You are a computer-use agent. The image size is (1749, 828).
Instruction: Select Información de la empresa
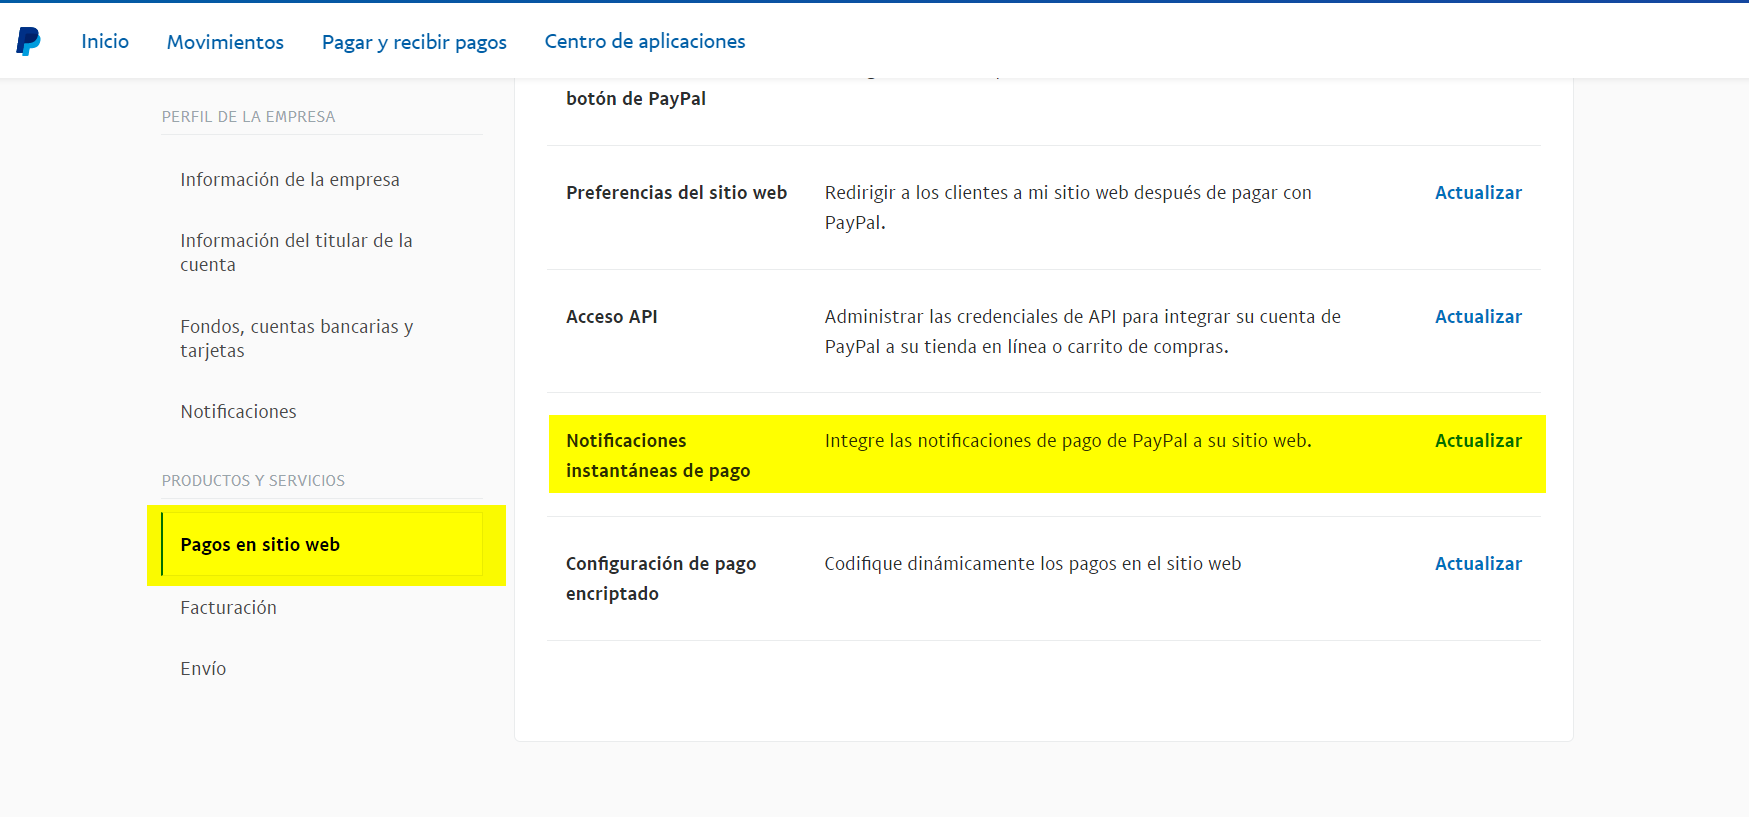290,180
